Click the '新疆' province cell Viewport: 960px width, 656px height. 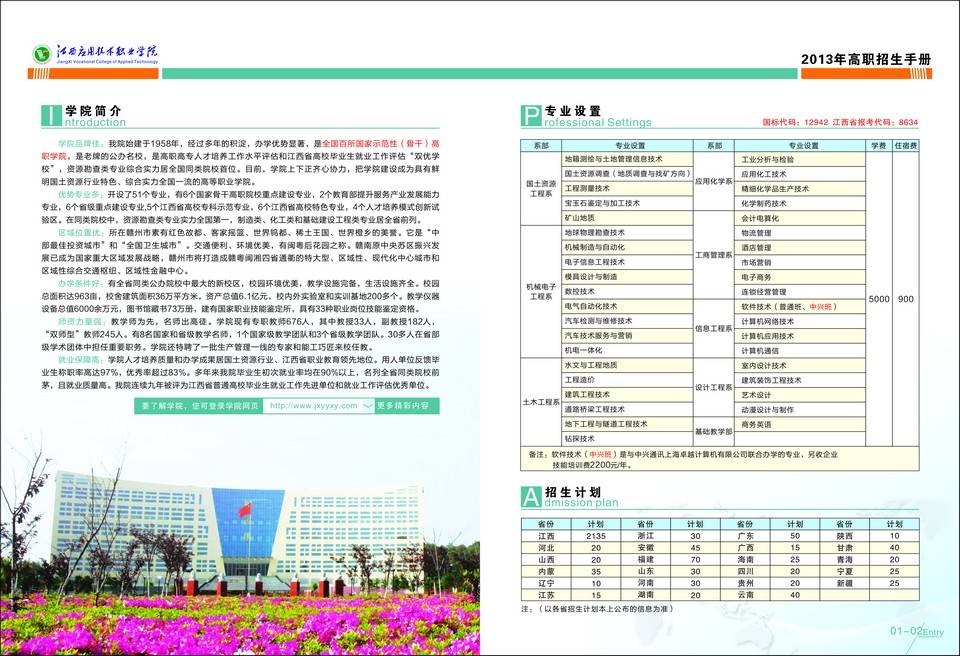[845, 583]
